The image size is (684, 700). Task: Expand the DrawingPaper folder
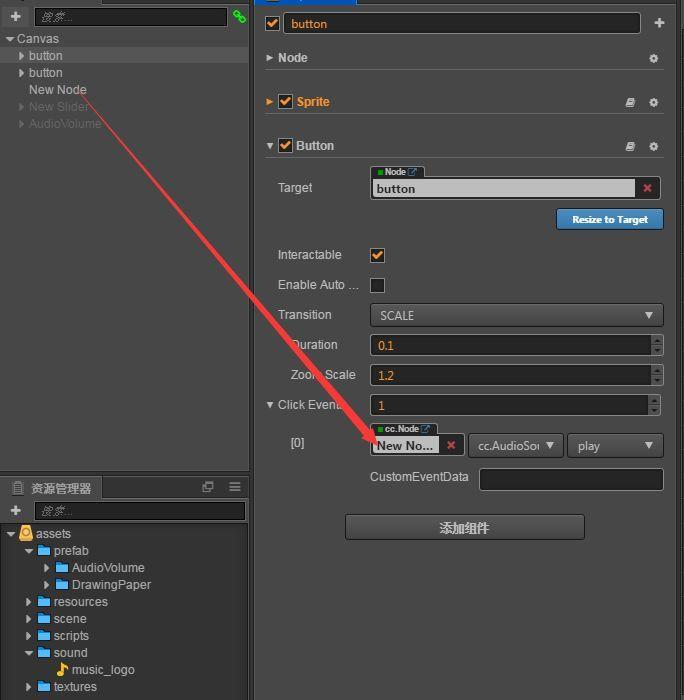[46, 585]
